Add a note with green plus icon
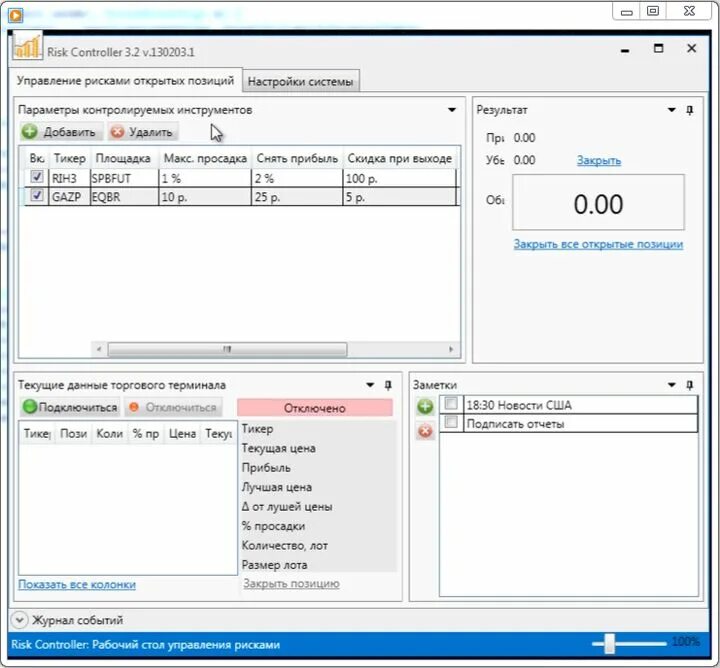 (425, 406)
